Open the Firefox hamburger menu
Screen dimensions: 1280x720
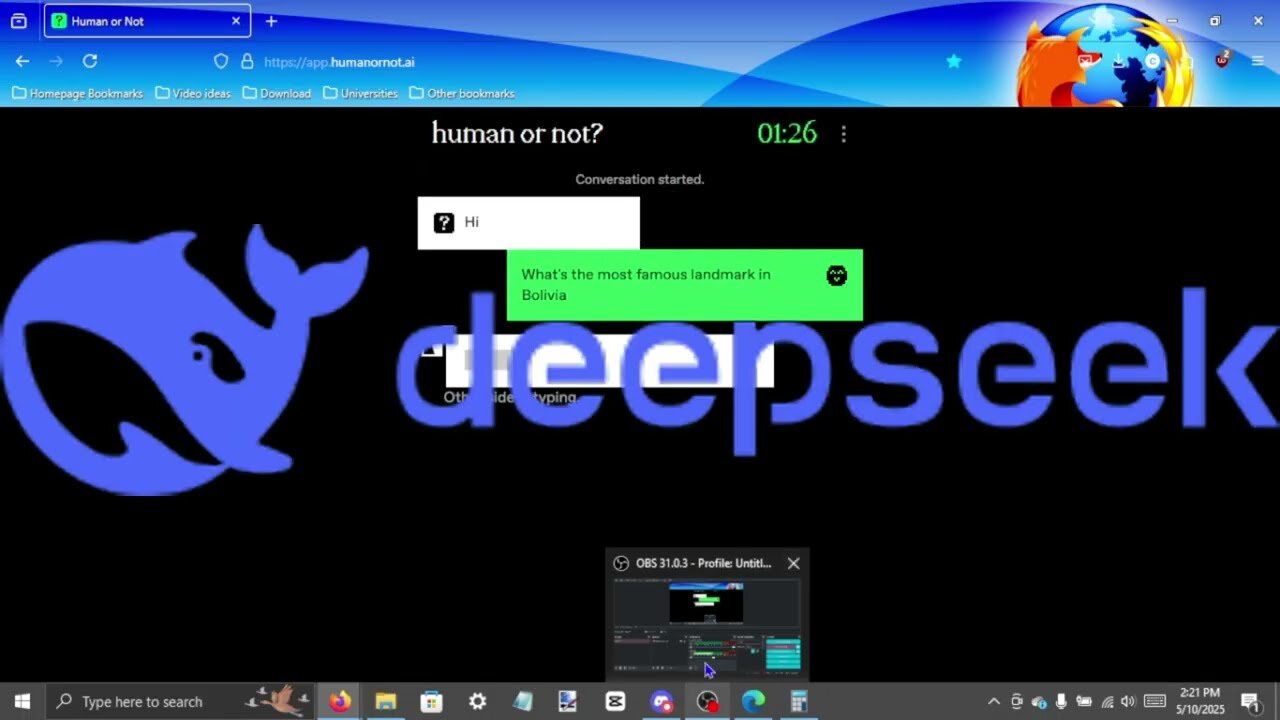tap(1258, 61)
